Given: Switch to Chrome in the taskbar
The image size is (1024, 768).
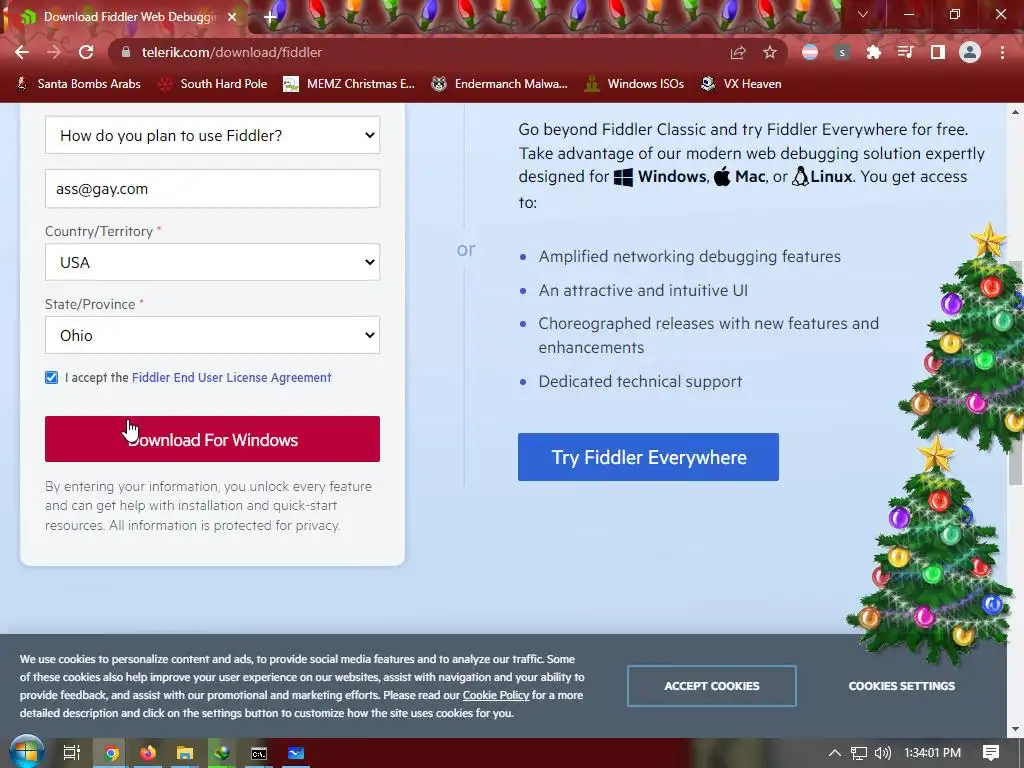Looking at the screenshot, I should [111, 753].
